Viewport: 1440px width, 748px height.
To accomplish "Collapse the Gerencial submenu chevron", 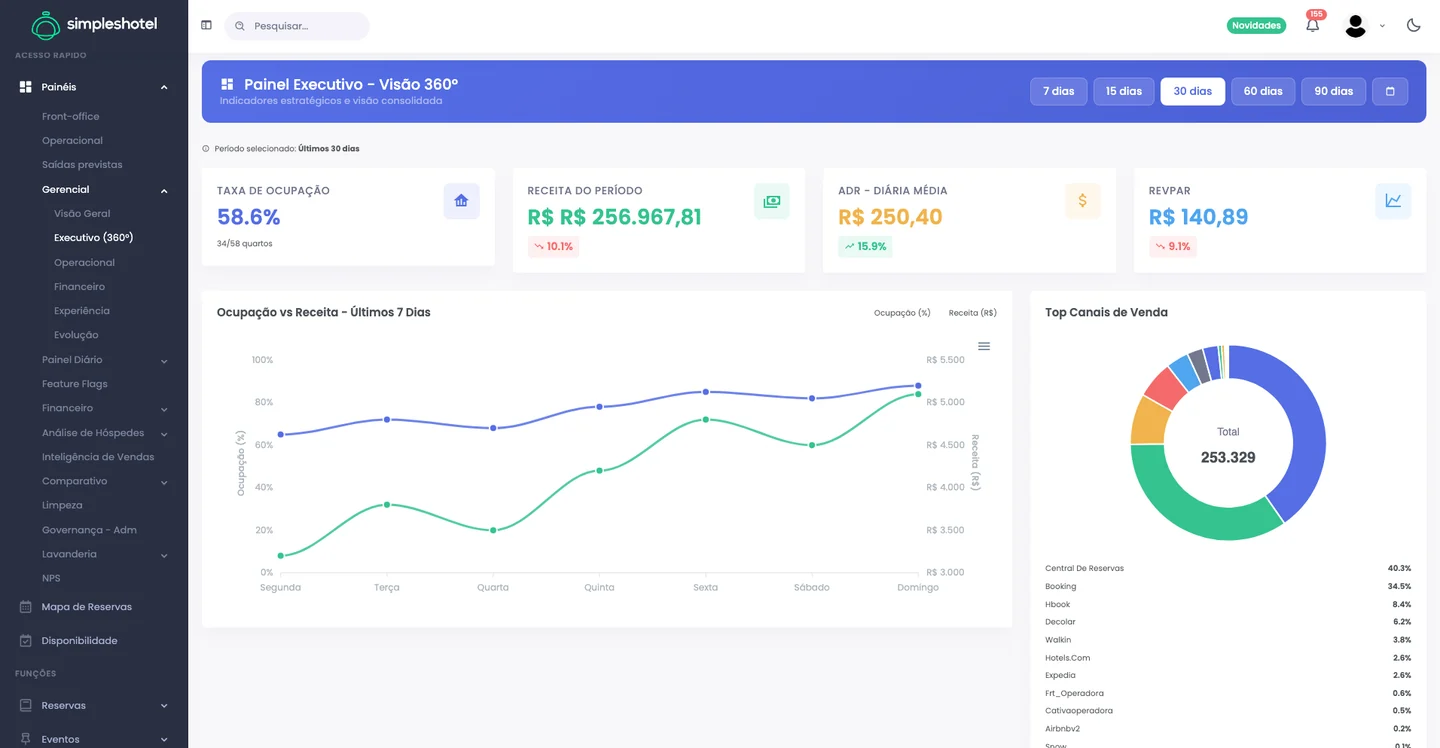I will [164, 190].
